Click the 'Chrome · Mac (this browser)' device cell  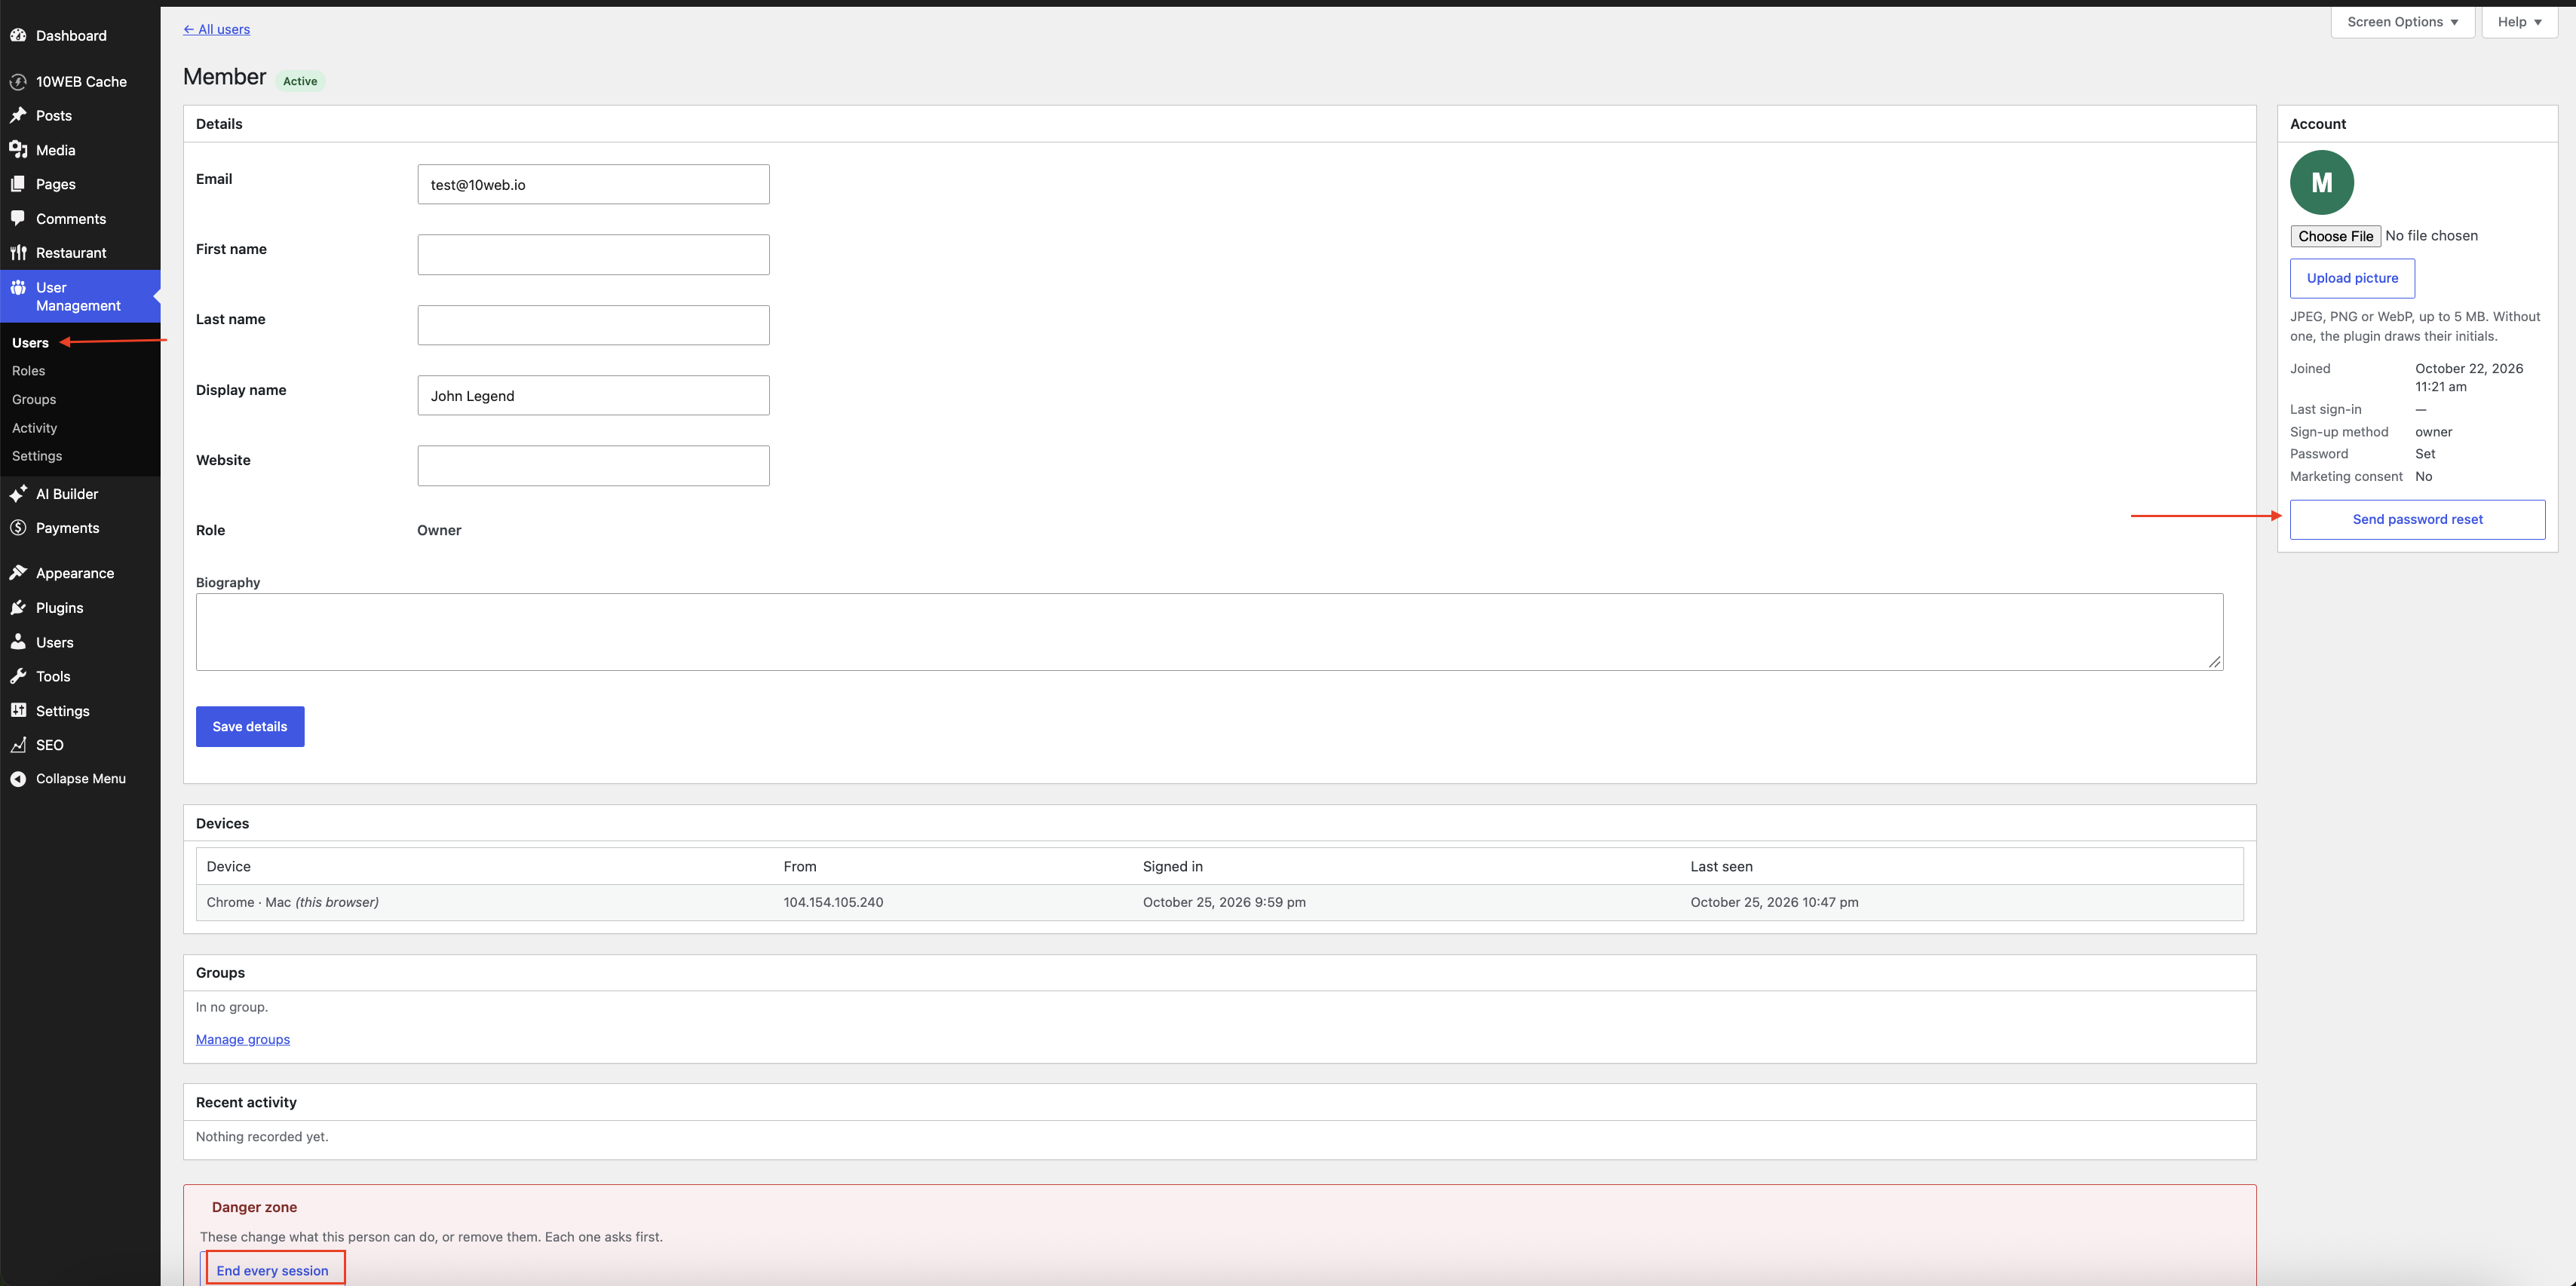(x=292, y=903)
